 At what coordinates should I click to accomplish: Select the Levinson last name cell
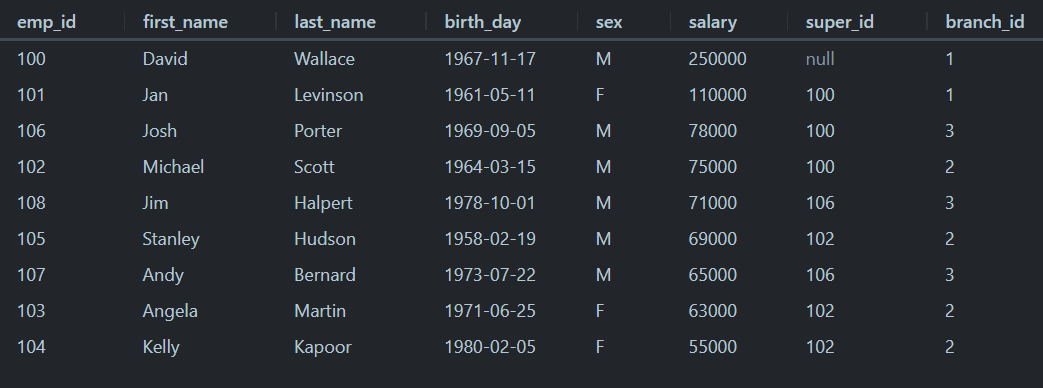pos(329,95)
